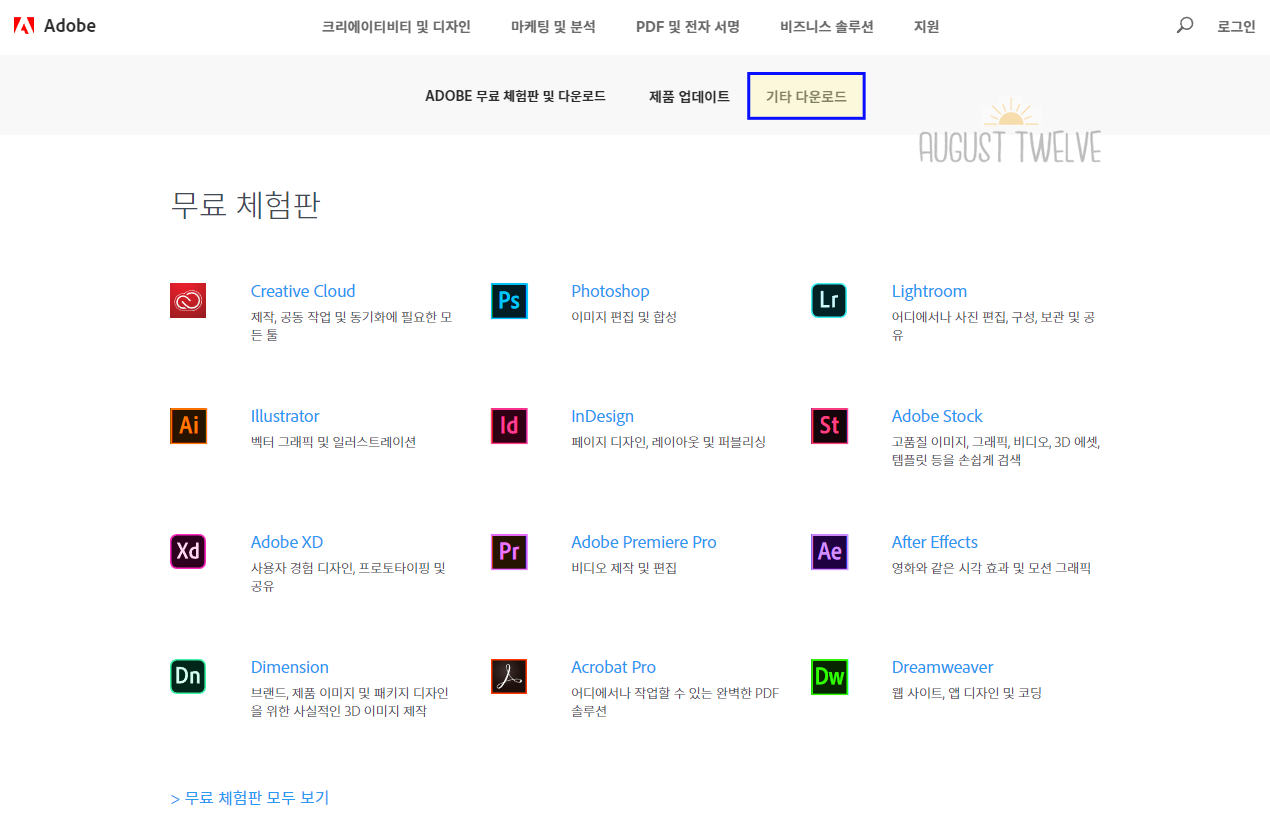This screenshot has height=833, width=1270.
Task: Click the 무료 체험판 모두 보기 link
Action: tap(250, 798)
